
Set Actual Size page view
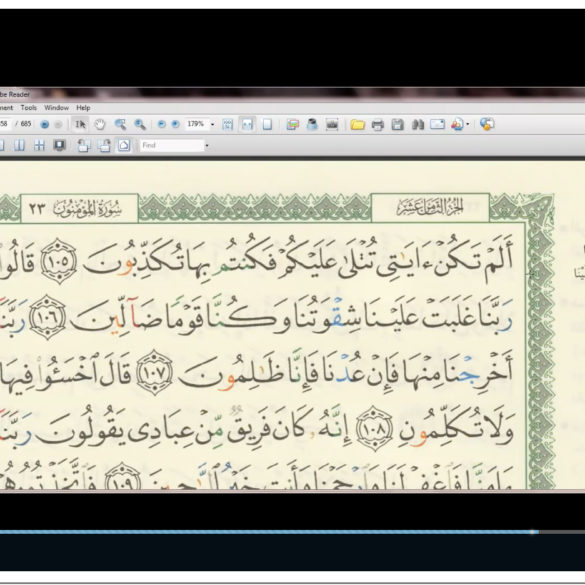(x=227, y=124)
